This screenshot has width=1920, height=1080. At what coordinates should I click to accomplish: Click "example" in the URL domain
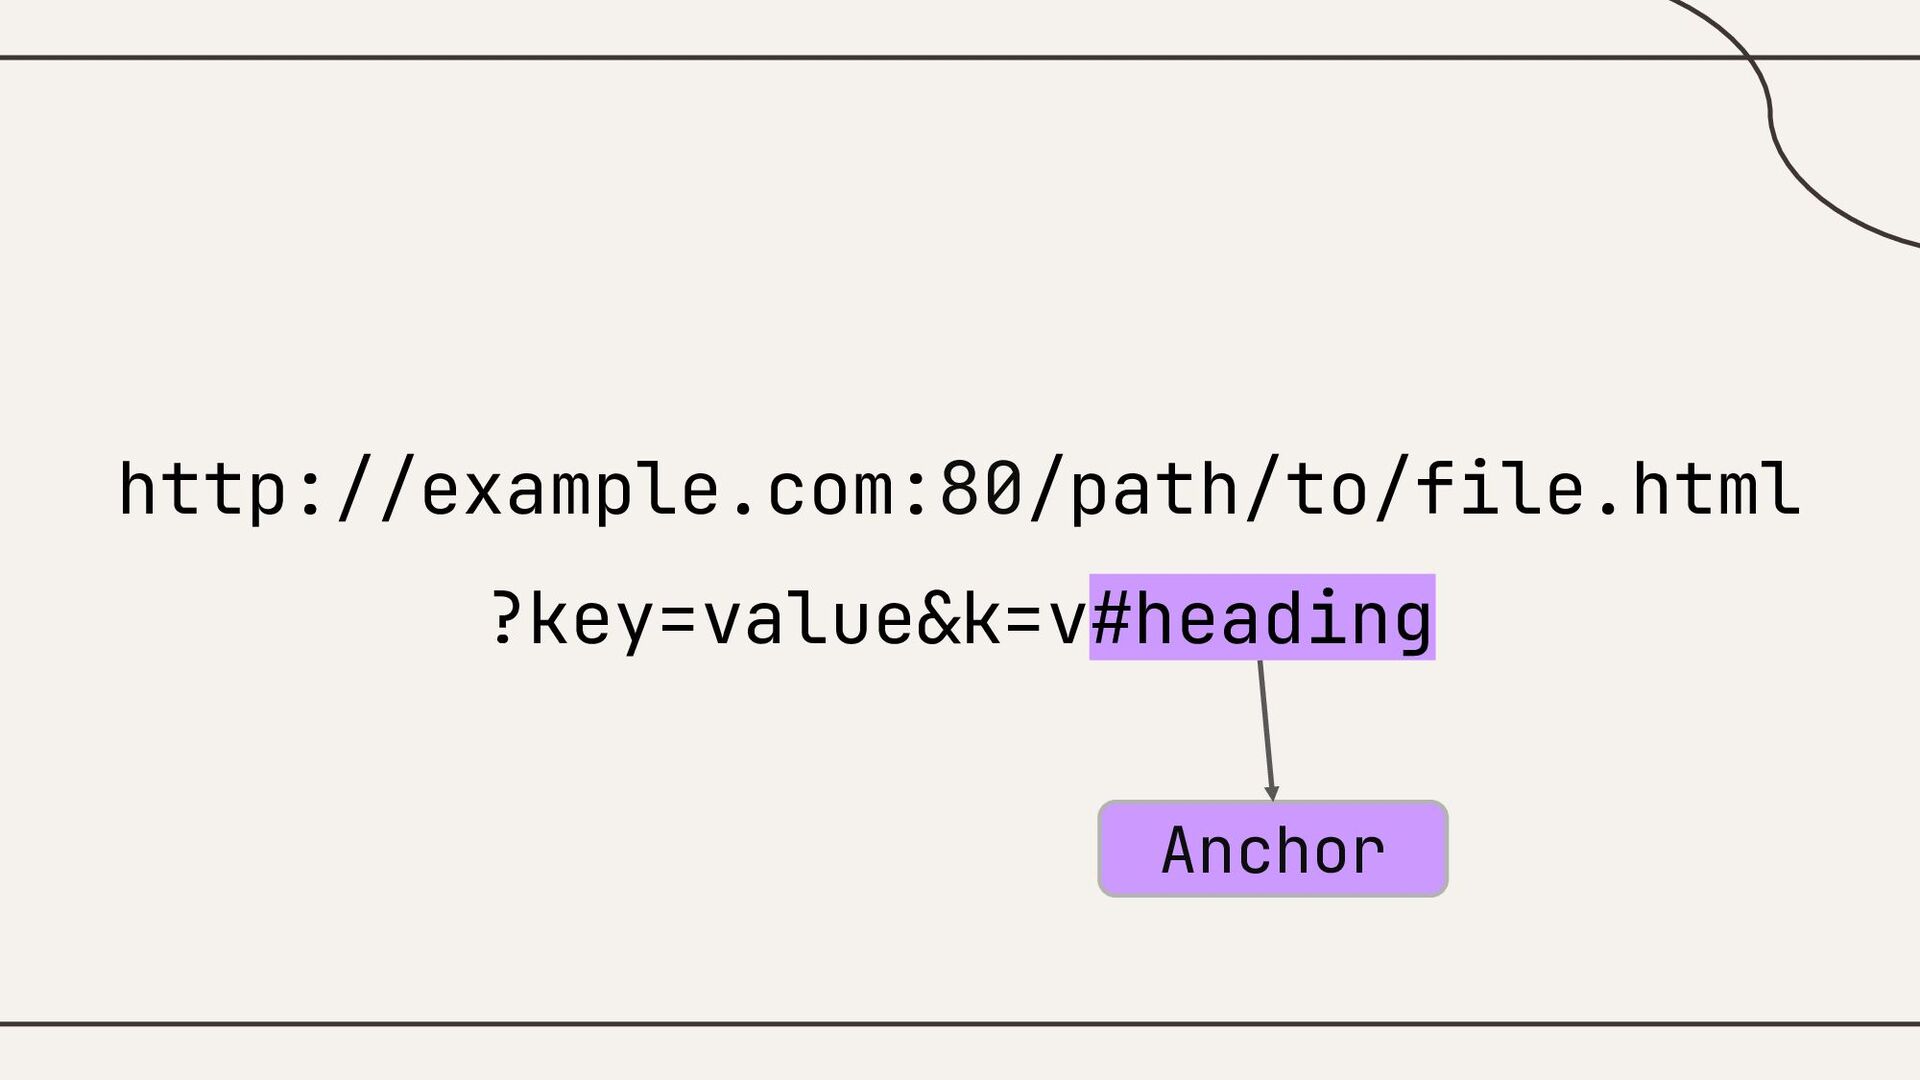pos(570,490)
